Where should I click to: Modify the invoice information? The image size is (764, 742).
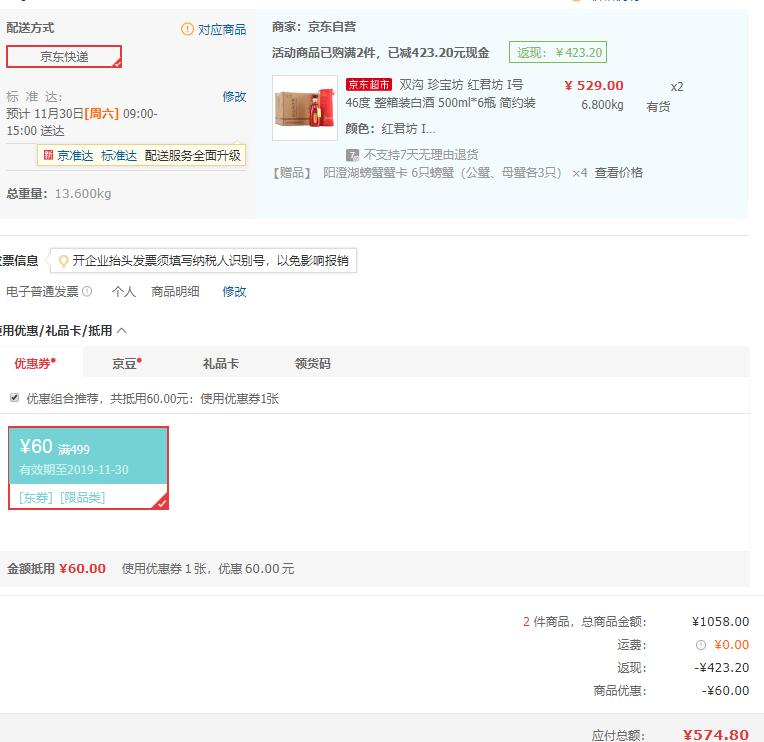coord(234,291)
